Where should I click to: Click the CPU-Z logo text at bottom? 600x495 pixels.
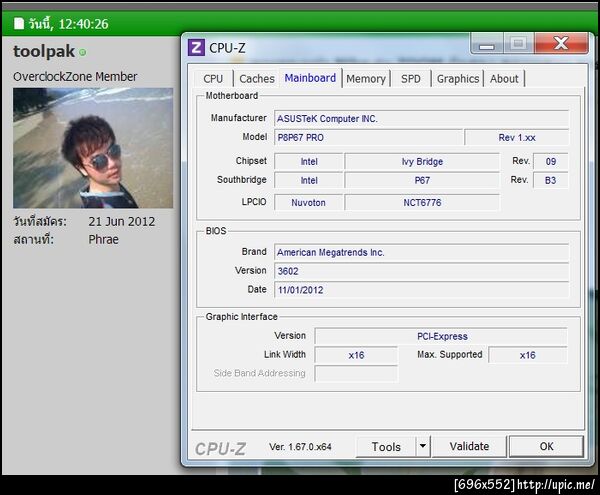coord(220,448)
